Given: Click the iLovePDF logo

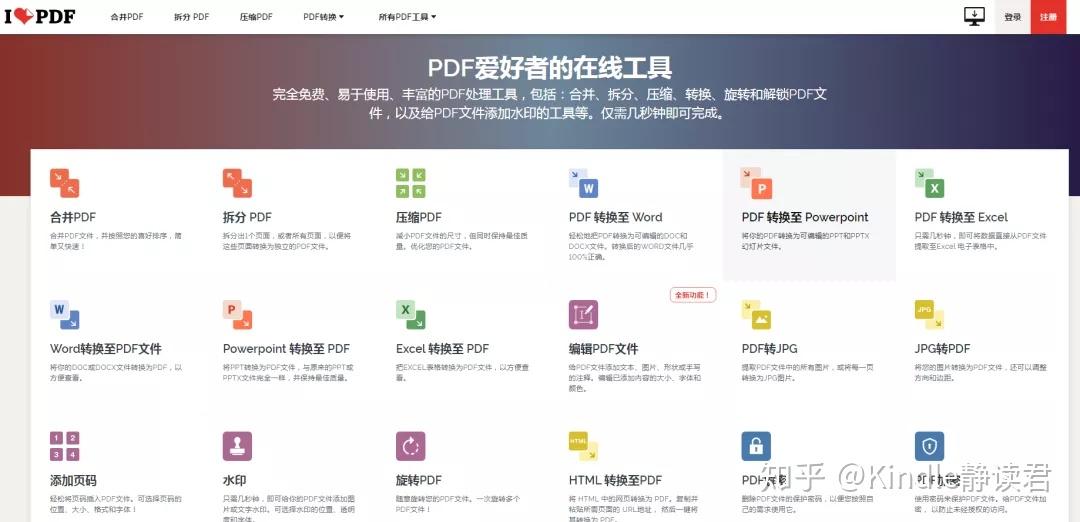Looking at the screenshot, I should [x=40, y=17].
